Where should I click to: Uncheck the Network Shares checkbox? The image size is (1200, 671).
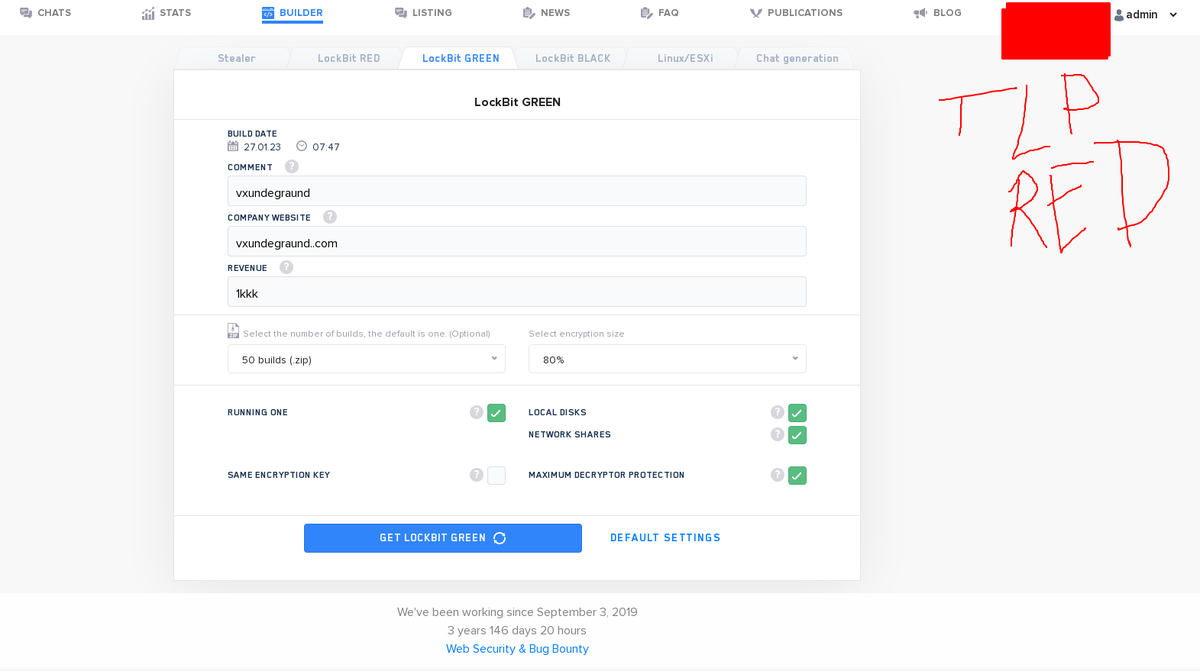tap(797, 435)
